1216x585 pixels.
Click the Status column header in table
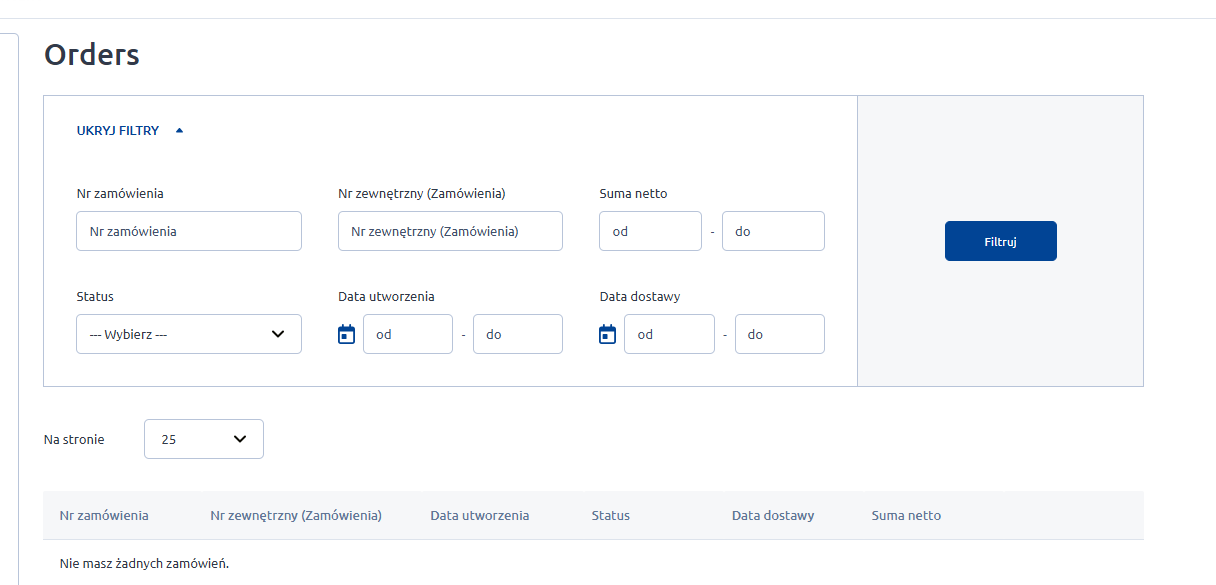[611, 516]
